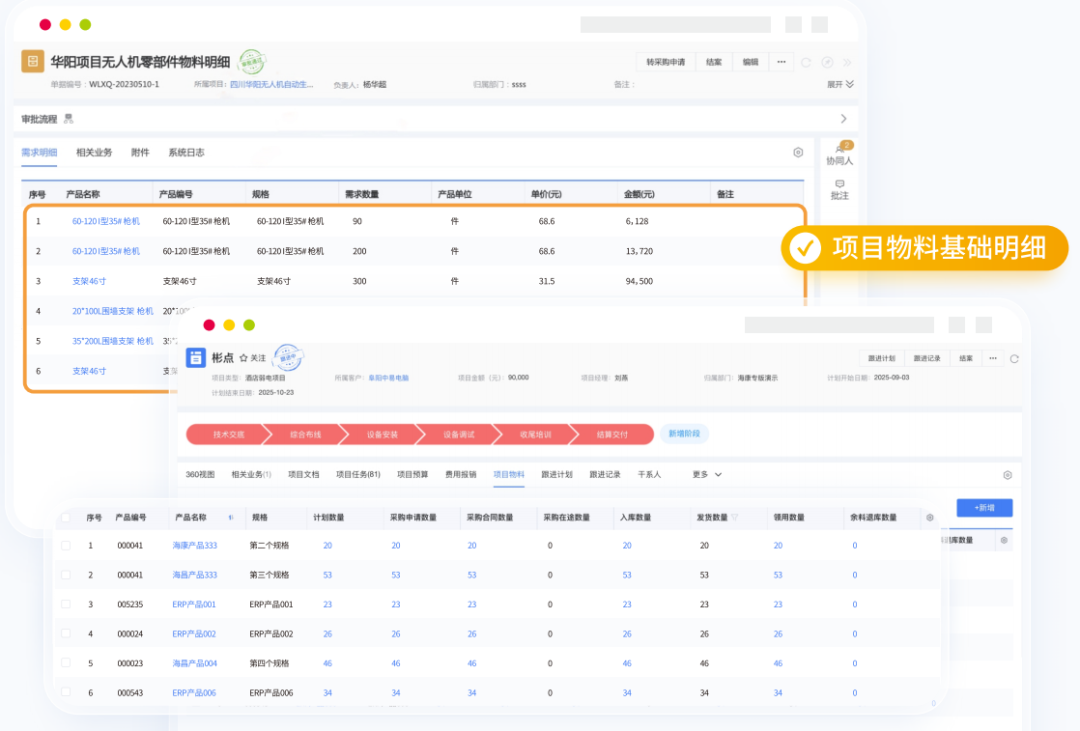This screenshot has height=731, width=1080.
Task: Click amount 94,500 in 支架46寸 row
Action: click(x=639, y=281)
